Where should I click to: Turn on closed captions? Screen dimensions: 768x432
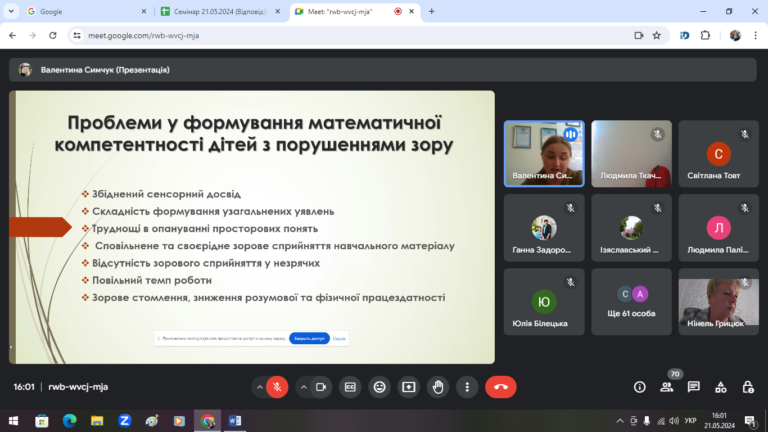coord(350,387)
